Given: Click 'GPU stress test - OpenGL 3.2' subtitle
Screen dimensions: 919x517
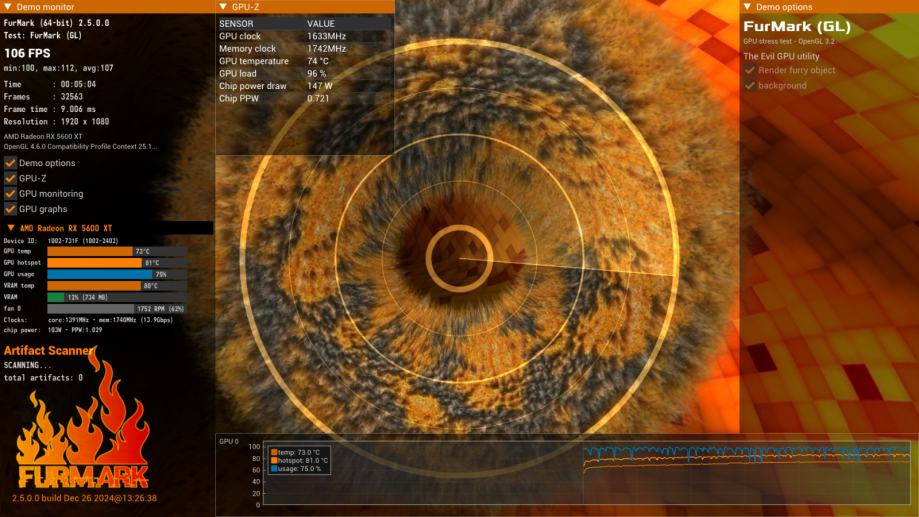Looking at the screenshot, I should (789, 42).
